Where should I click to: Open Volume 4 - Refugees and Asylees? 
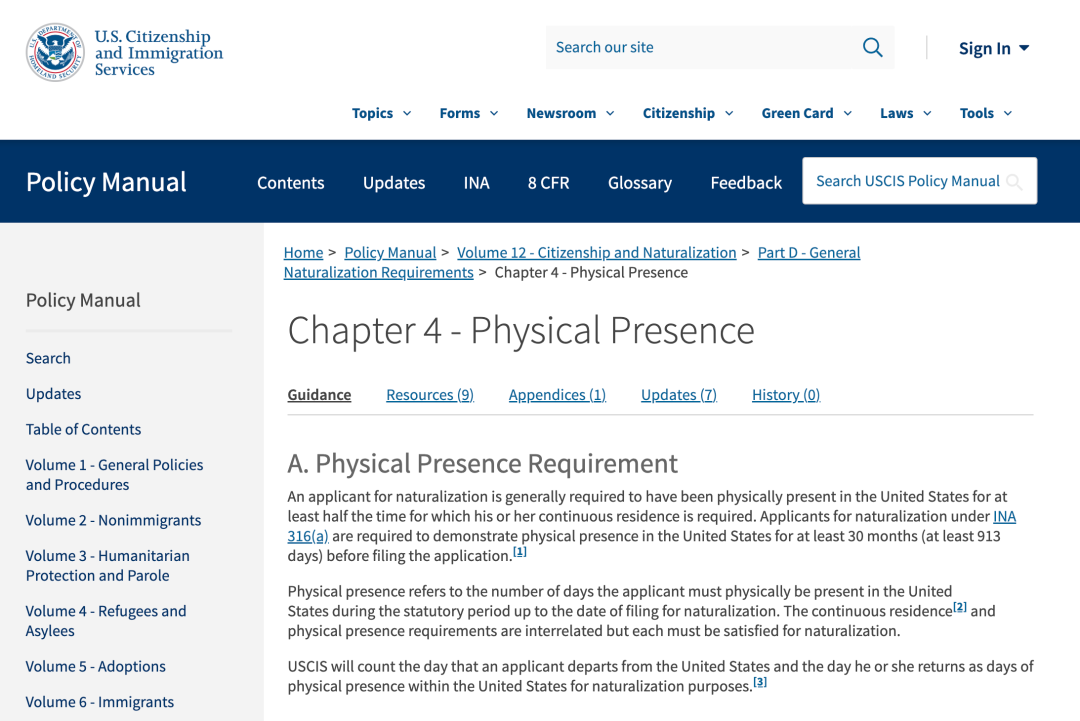[106, 620]
